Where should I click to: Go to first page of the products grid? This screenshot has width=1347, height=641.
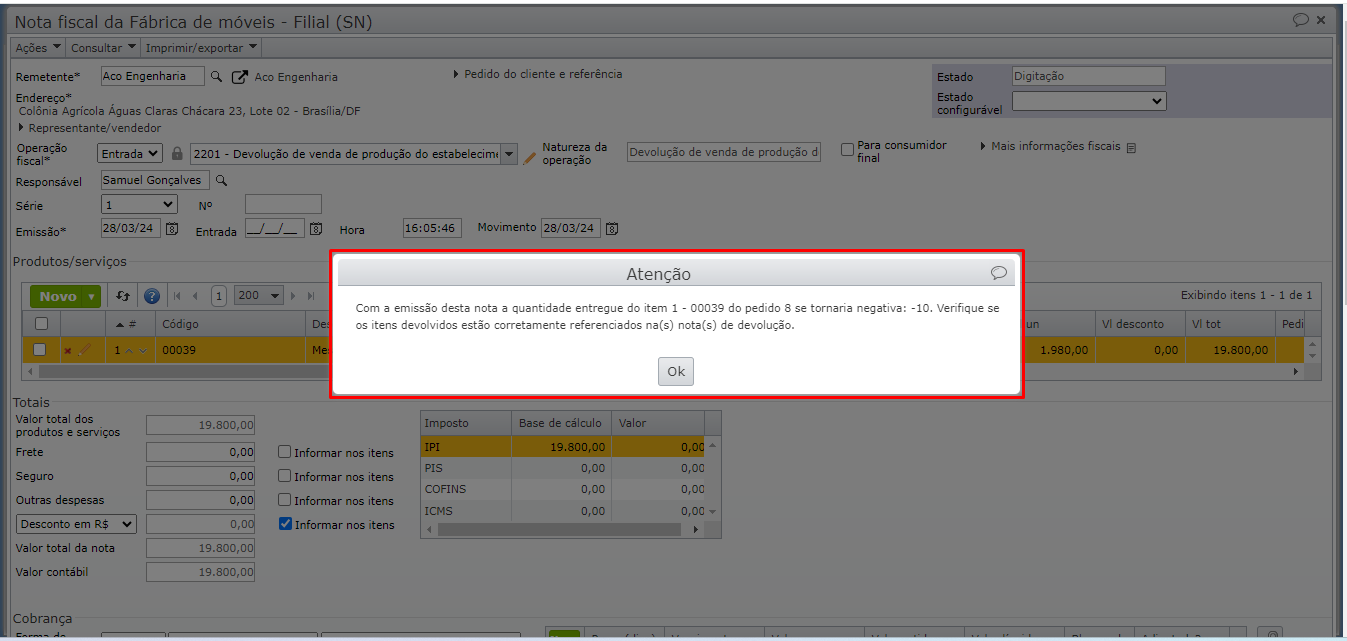[177, 296]
